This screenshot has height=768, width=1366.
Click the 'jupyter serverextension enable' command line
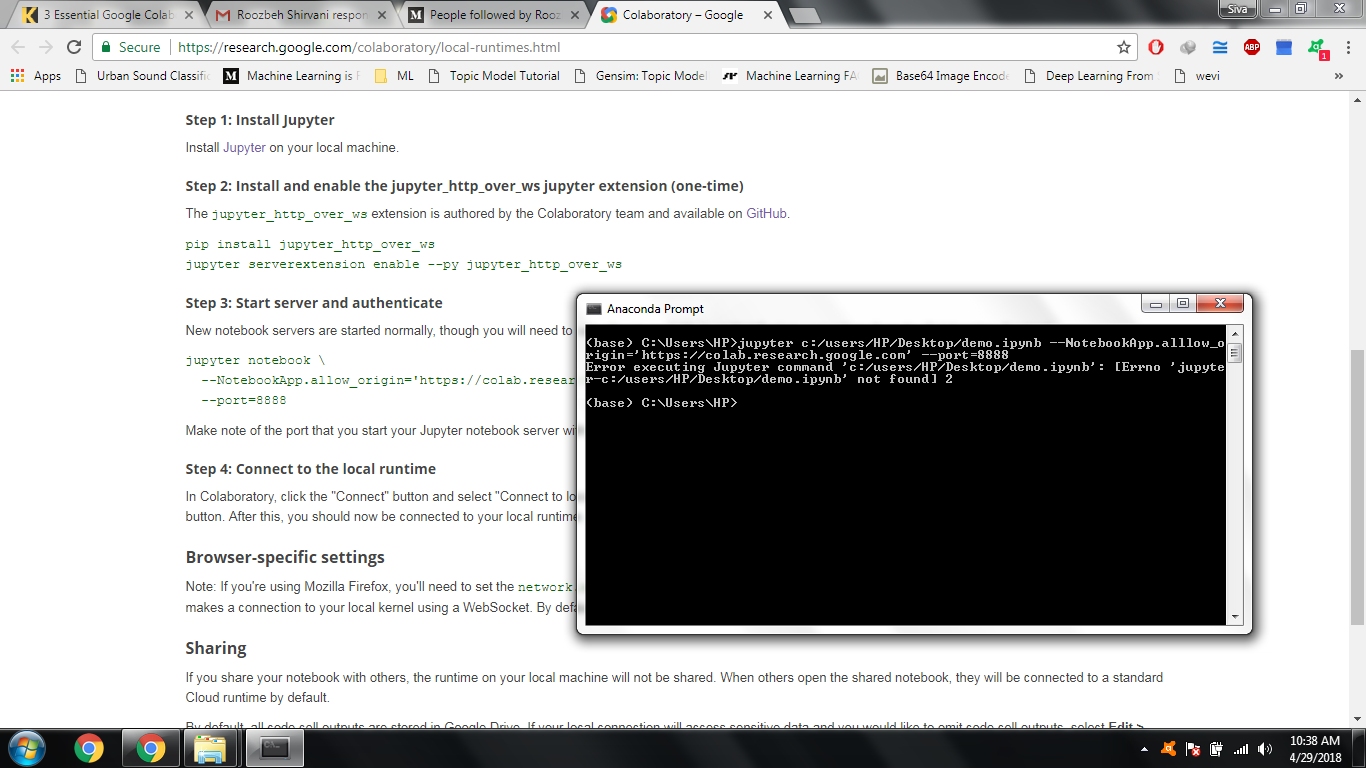(x=404, y=264)
